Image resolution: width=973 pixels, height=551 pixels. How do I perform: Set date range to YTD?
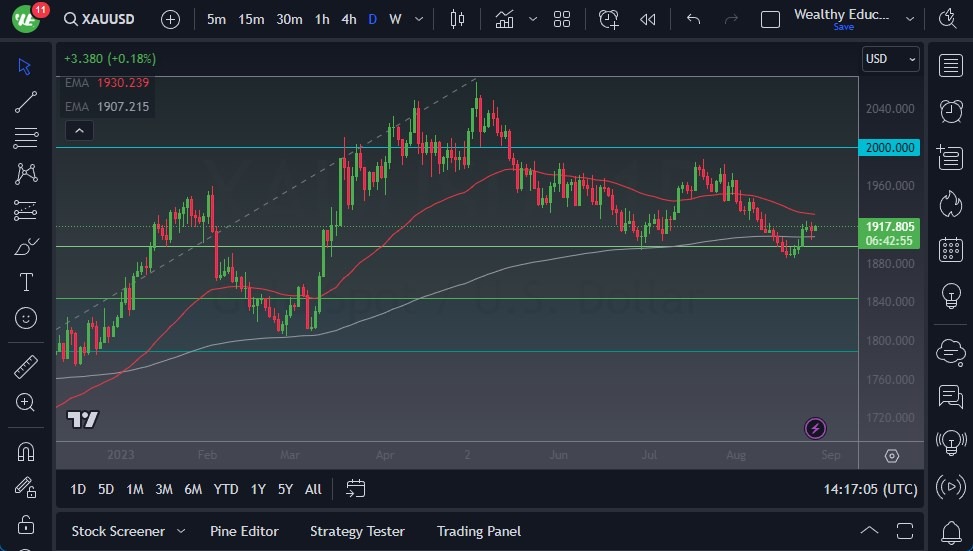pos(226,489)
